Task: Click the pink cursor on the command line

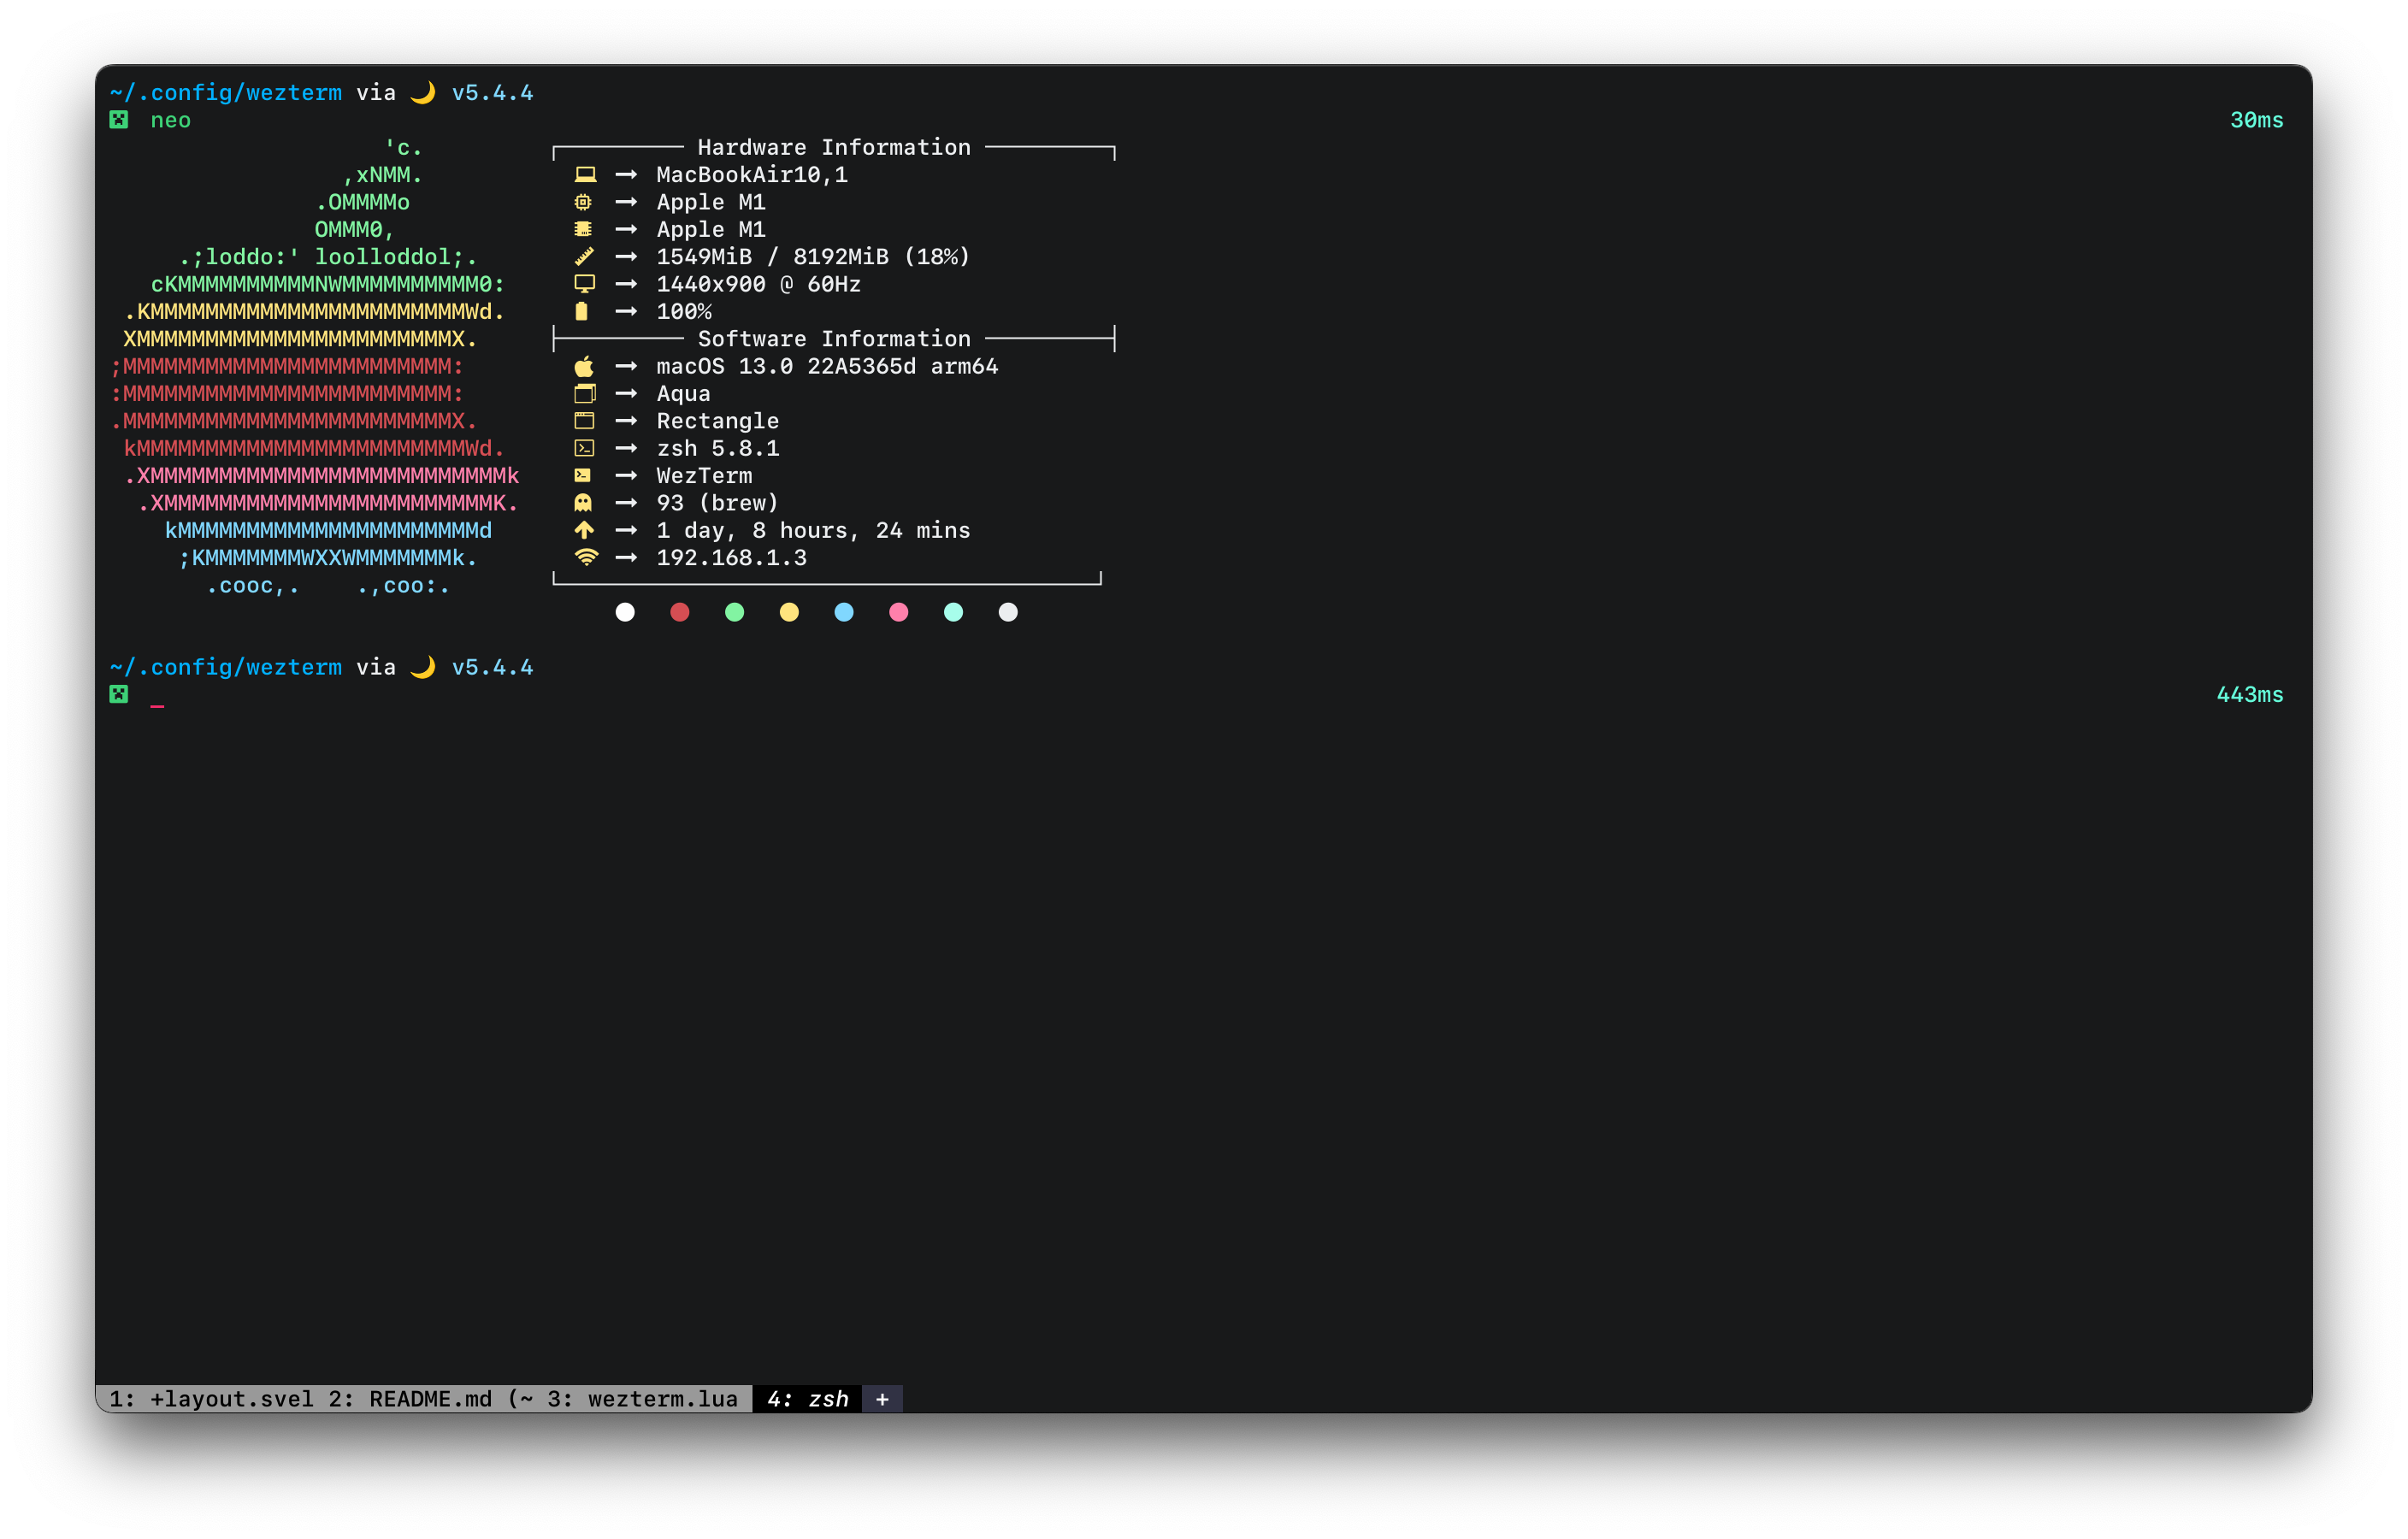Action: [x=157, y=706]
